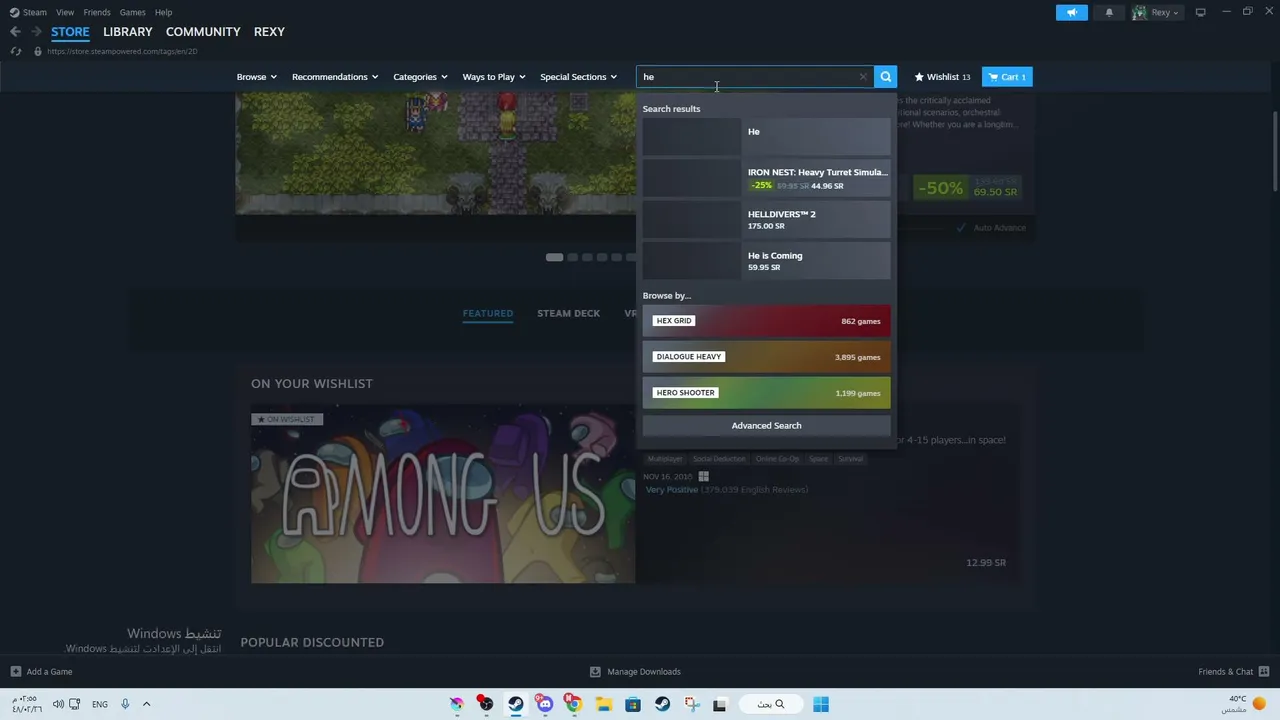This screenshot has height=720, width=1280.
Task: Open the Friends menu
Action: coord(97,12)
